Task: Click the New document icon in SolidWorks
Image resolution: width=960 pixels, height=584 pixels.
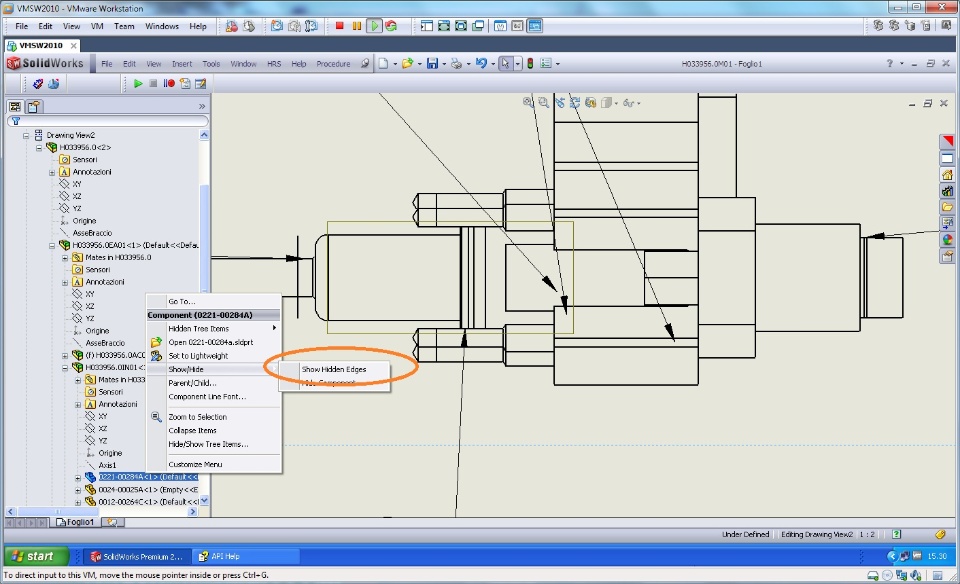Action: click(x=383, y=63)
